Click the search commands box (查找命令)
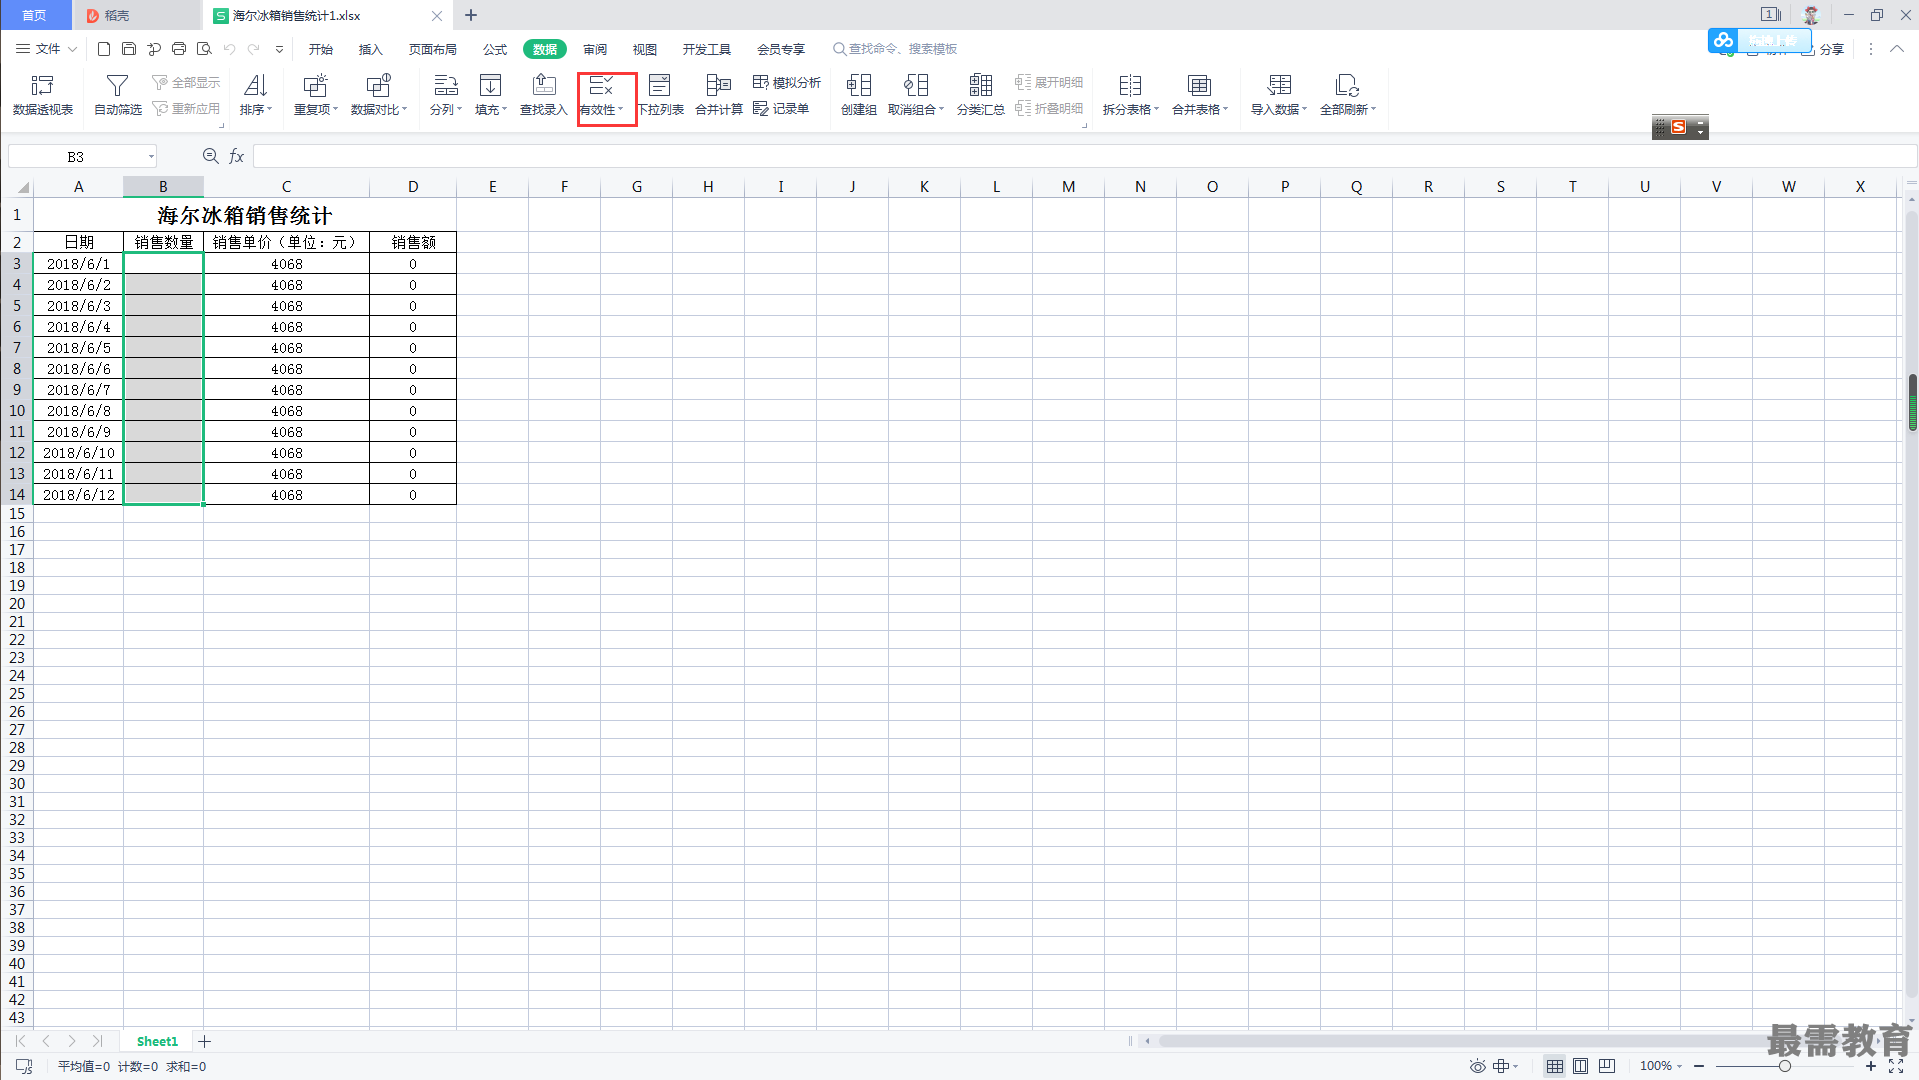This screenshot has width=1919, height=1080. (896, 48)
